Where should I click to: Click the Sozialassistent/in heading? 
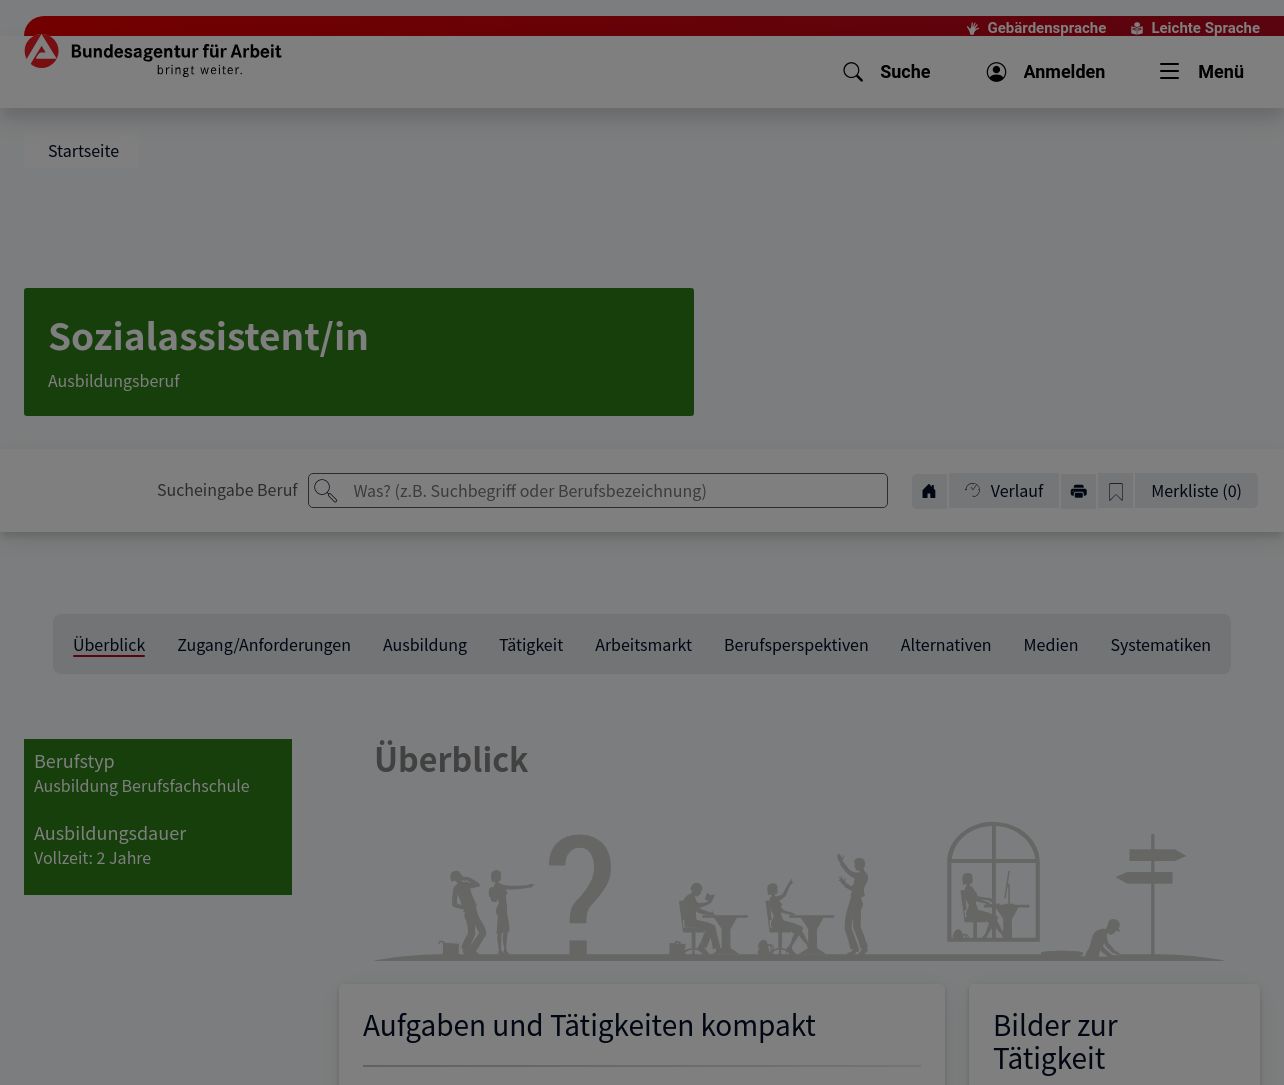(x=208, y=337)
